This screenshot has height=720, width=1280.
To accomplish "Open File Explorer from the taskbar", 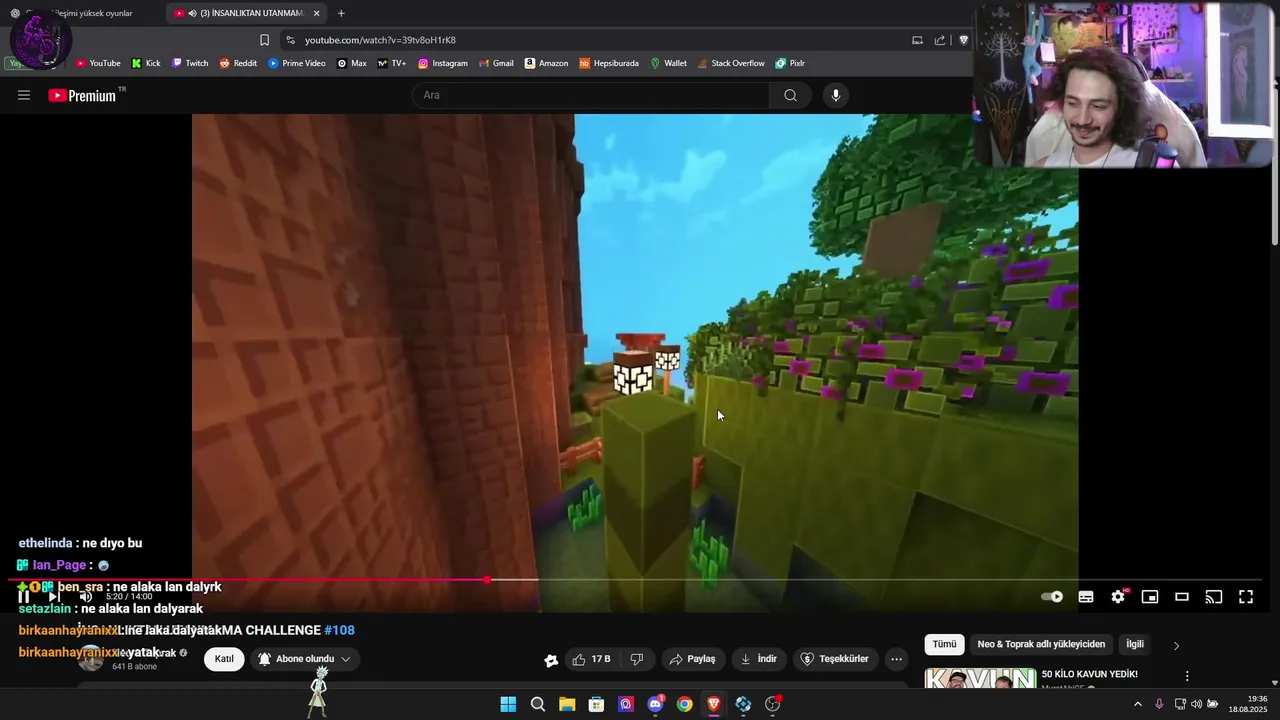I will pyautogui.click(x=567, y=704).
